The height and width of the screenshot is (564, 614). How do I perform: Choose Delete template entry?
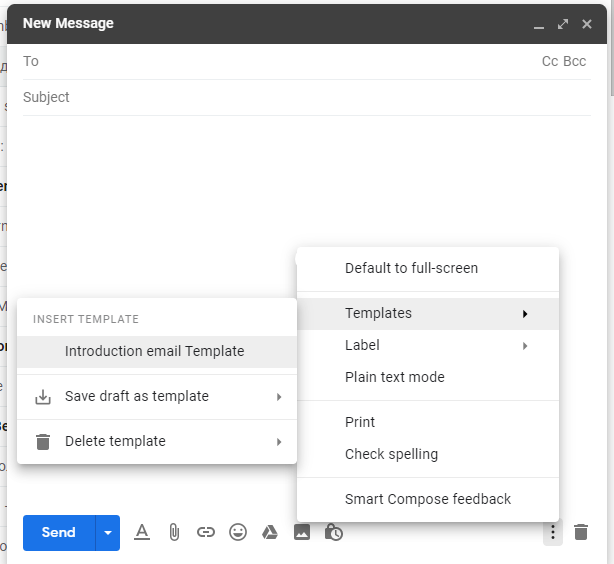pos(157,442)
